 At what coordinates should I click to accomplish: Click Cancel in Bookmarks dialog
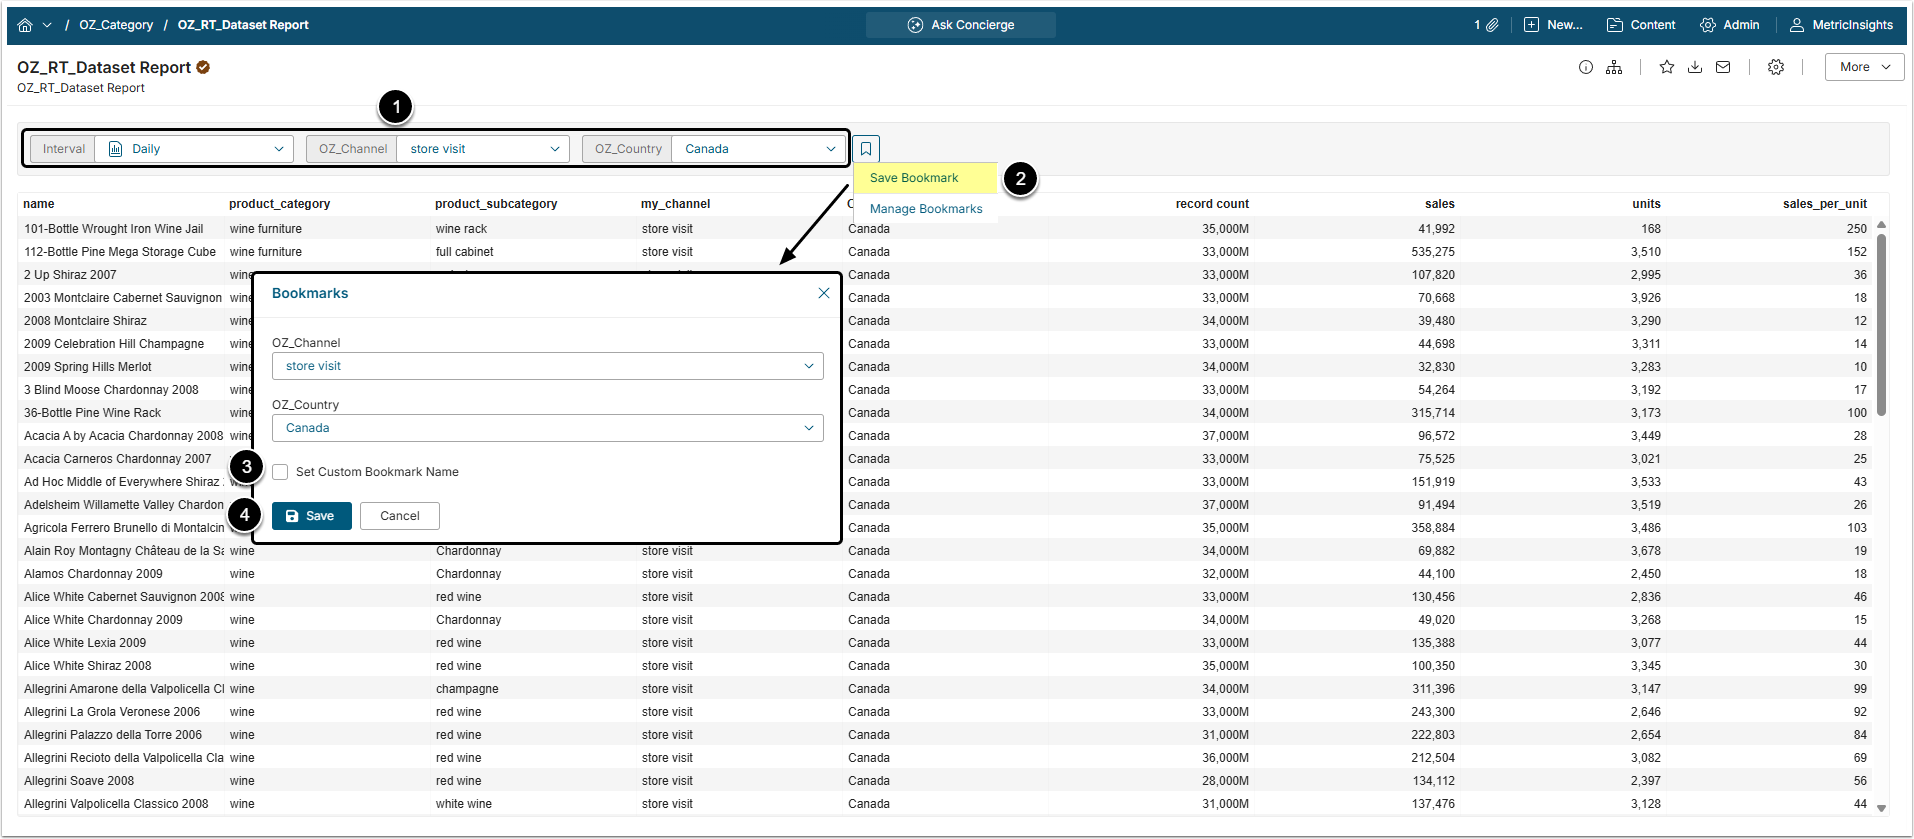[x=400, y=516]
